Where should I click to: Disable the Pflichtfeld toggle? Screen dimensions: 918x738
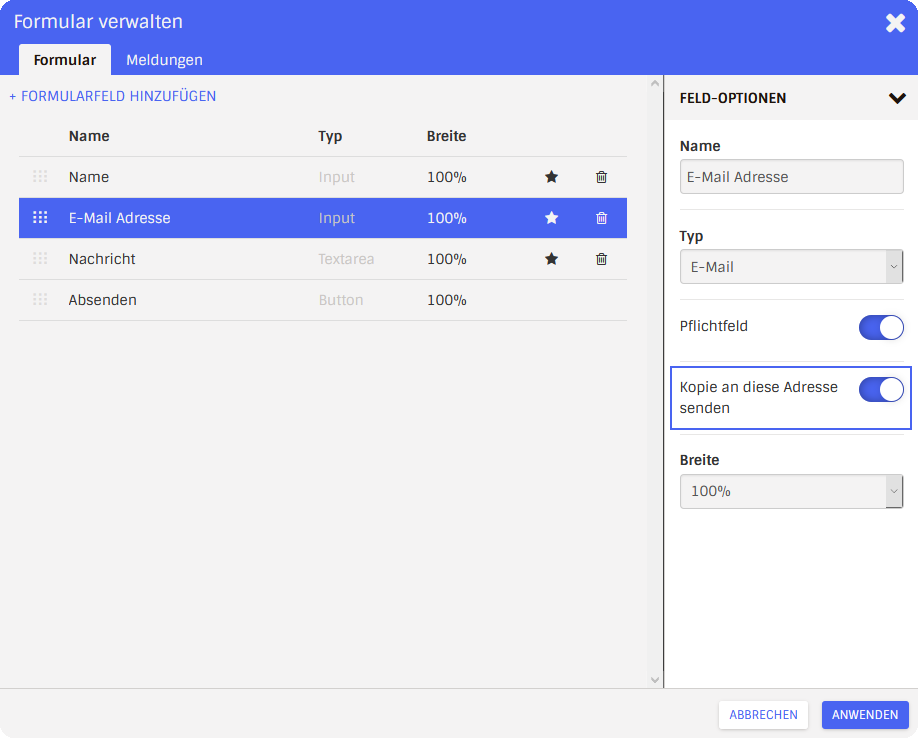(880, 328)
